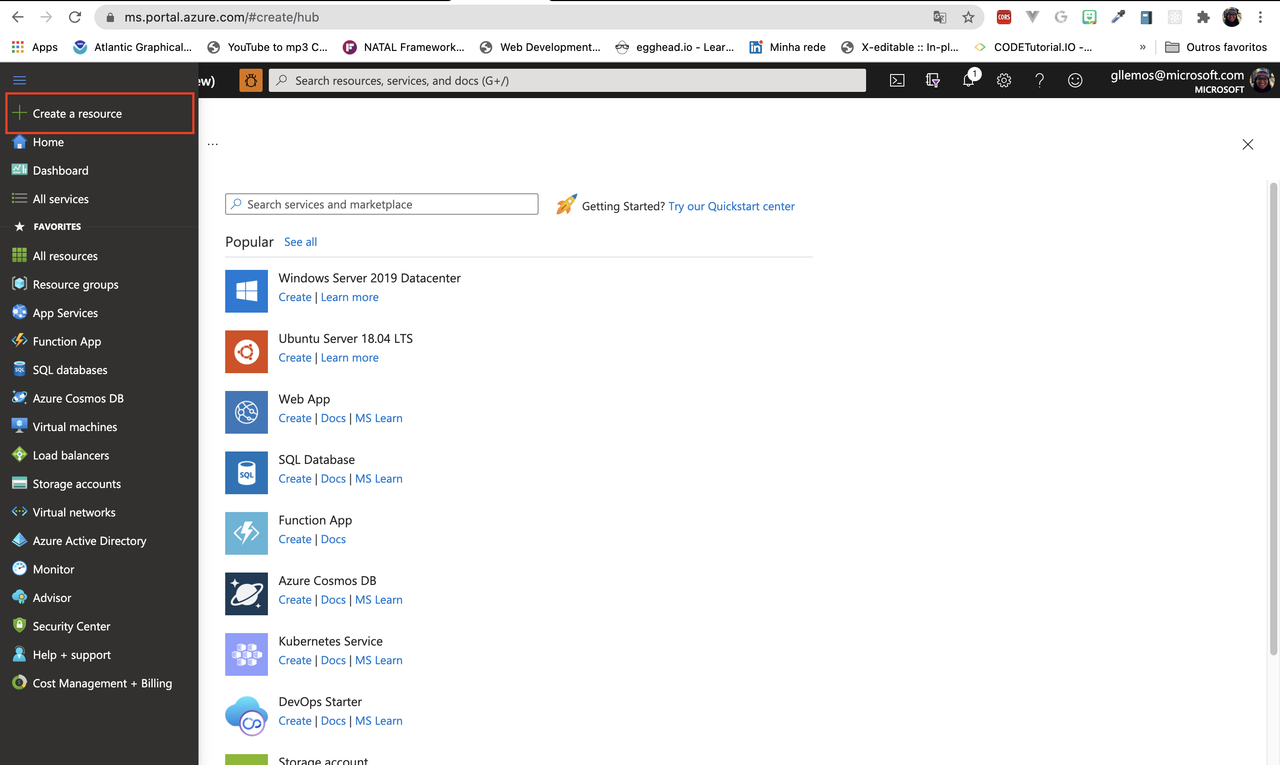Open Chrome extensions puzzle icon

coord(1203,17)
